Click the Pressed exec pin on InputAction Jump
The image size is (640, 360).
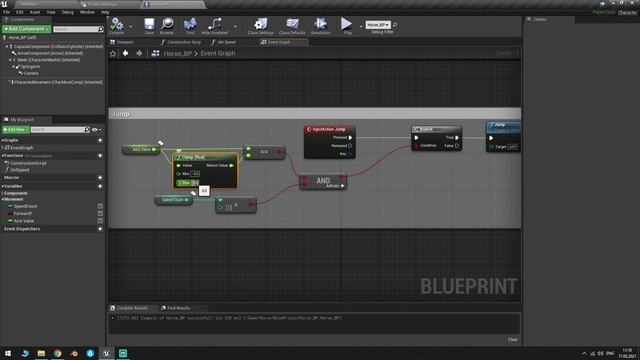350,138
